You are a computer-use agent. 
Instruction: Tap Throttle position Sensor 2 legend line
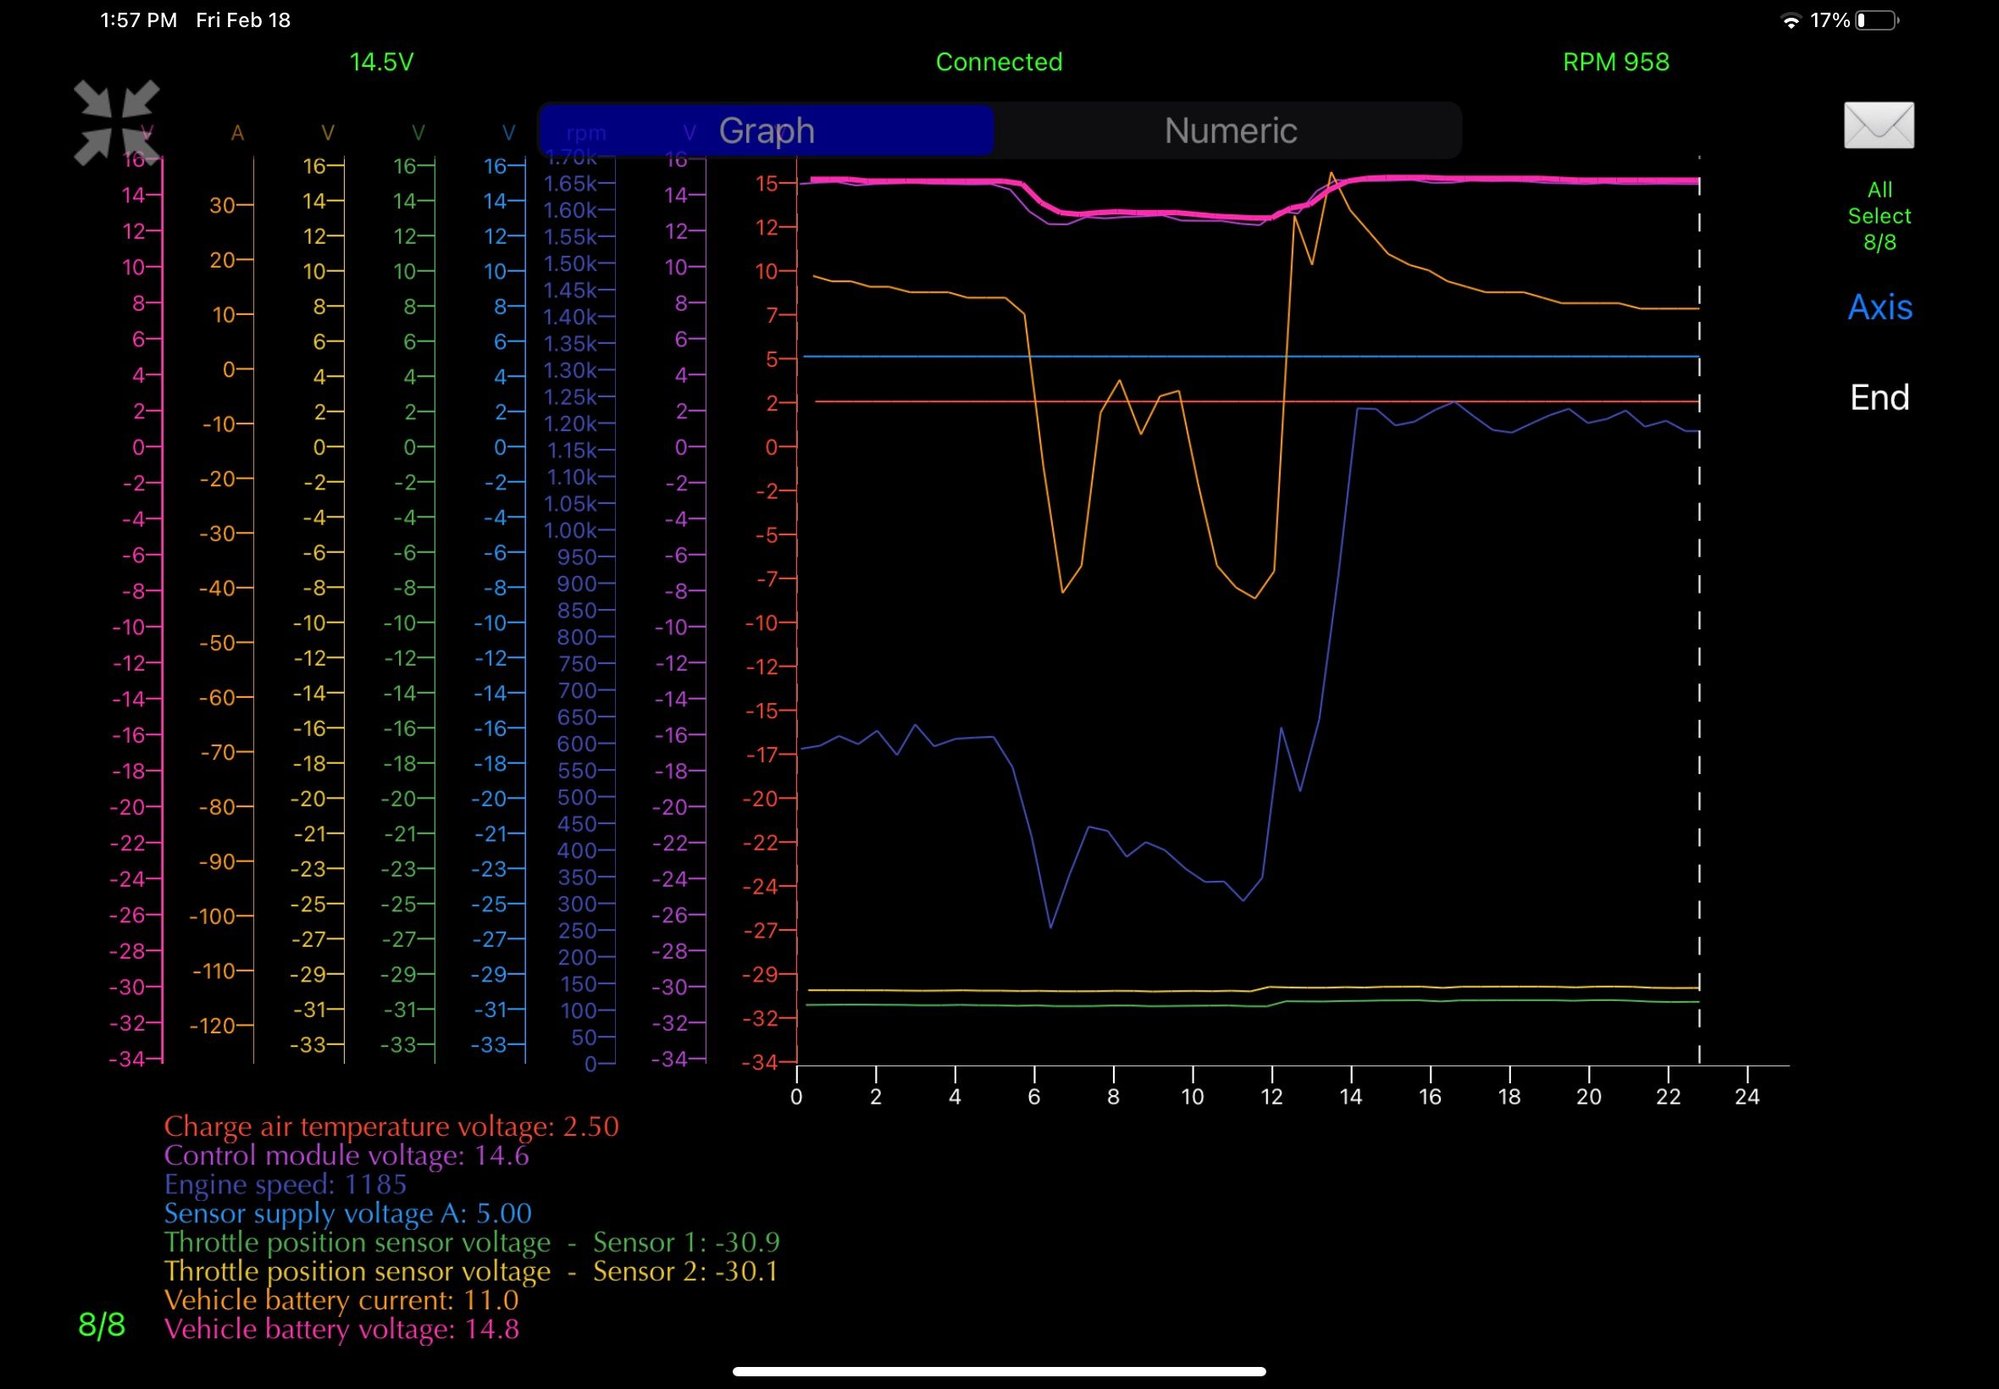471,1271
